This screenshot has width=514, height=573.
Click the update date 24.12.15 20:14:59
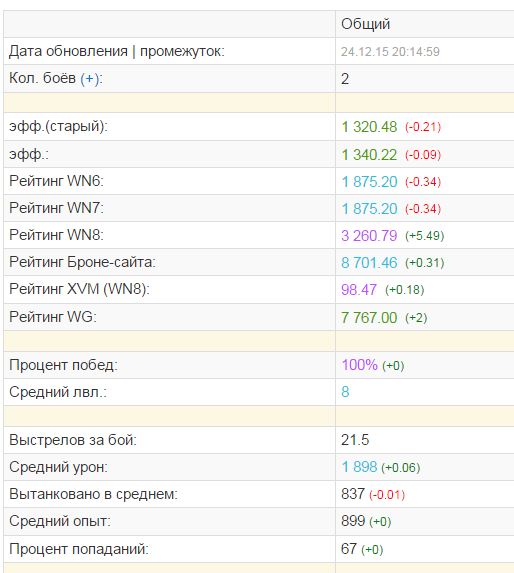(x=390, y=52)
